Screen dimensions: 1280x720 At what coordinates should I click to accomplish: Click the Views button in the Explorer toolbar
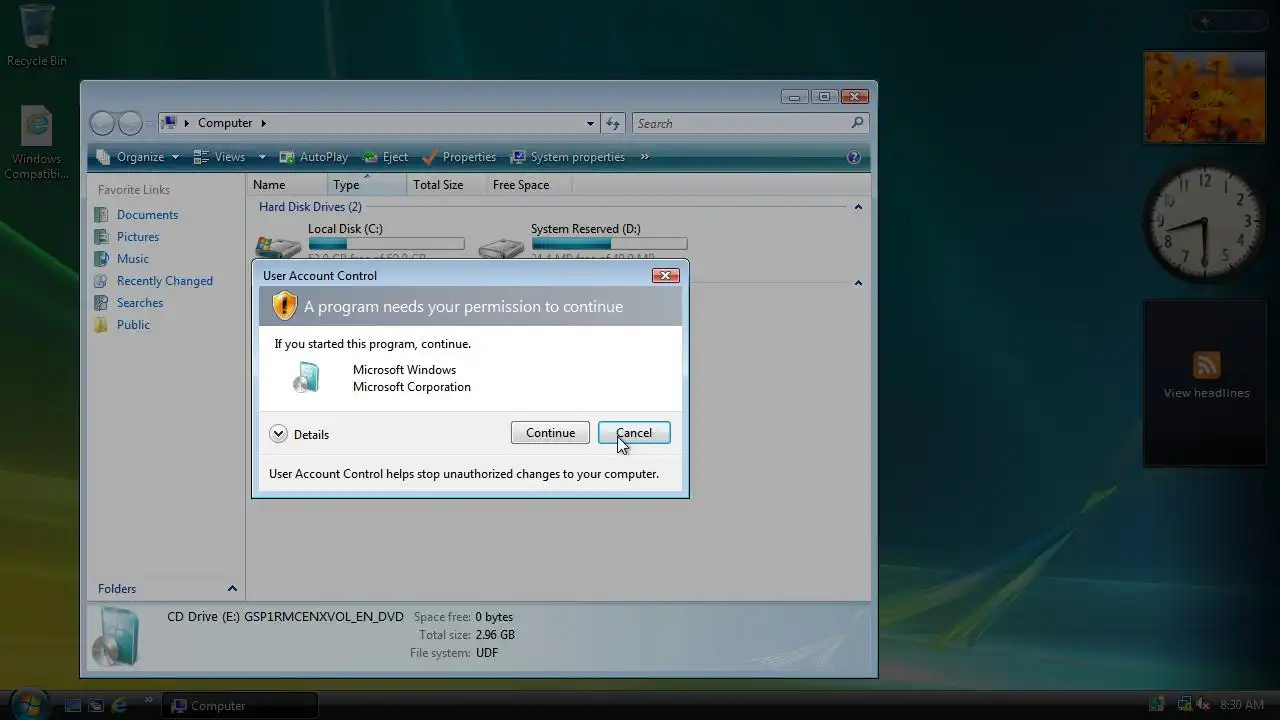pos(220,157)
